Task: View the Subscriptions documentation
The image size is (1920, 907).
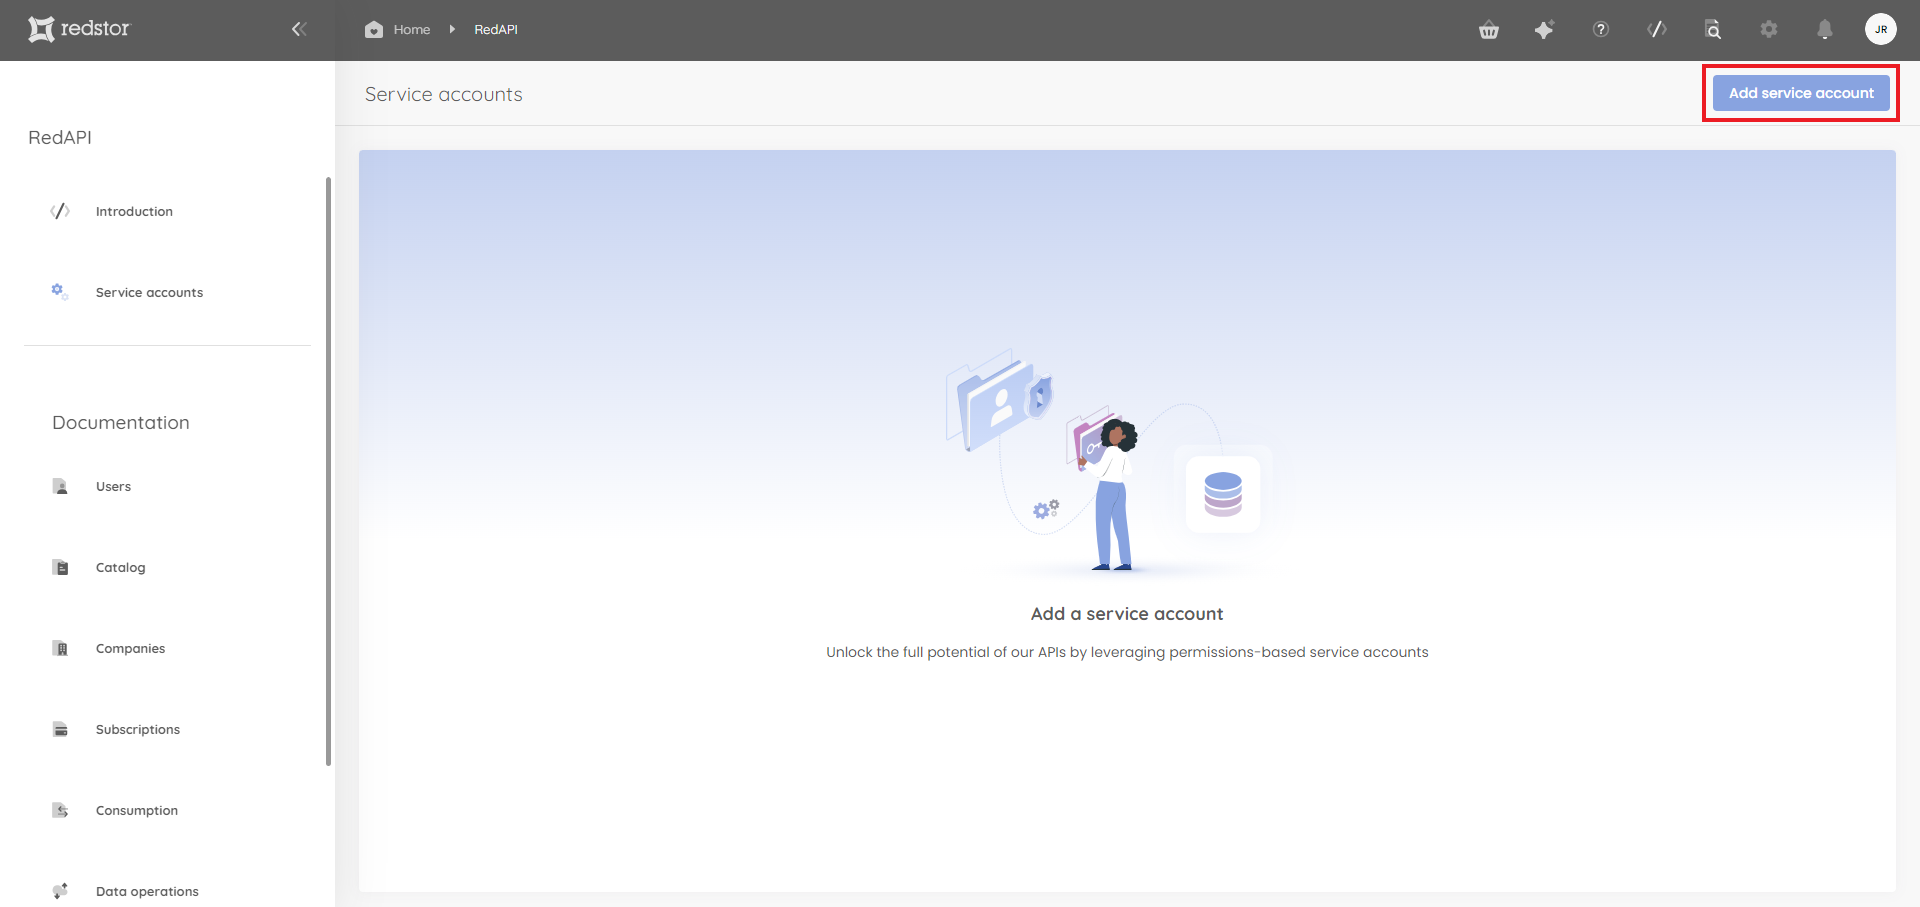Action: pos(137,729)
